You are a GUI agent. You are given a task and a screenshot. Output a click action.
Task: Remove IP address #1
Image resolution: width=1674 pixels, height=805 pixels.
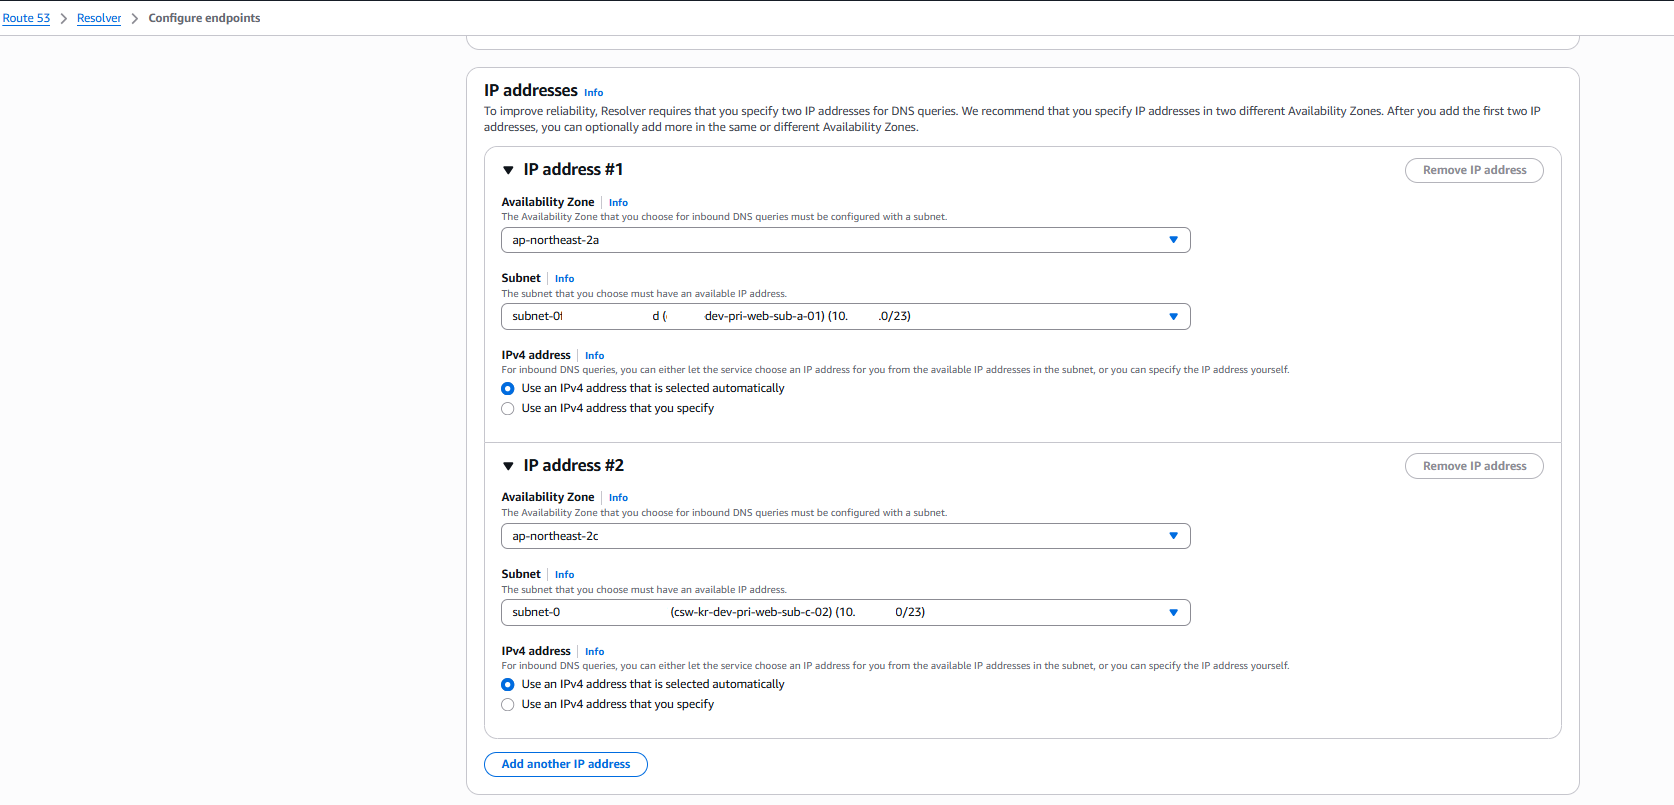(x=1474, y=170)
